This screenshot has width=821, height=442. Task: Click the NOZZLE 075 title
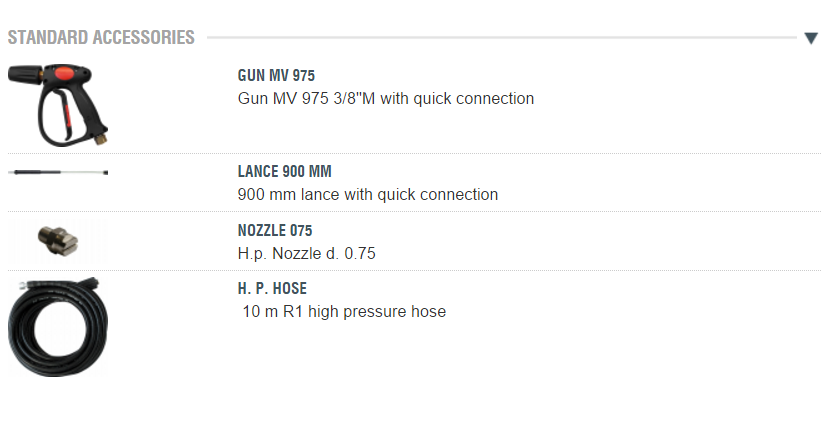275,230
